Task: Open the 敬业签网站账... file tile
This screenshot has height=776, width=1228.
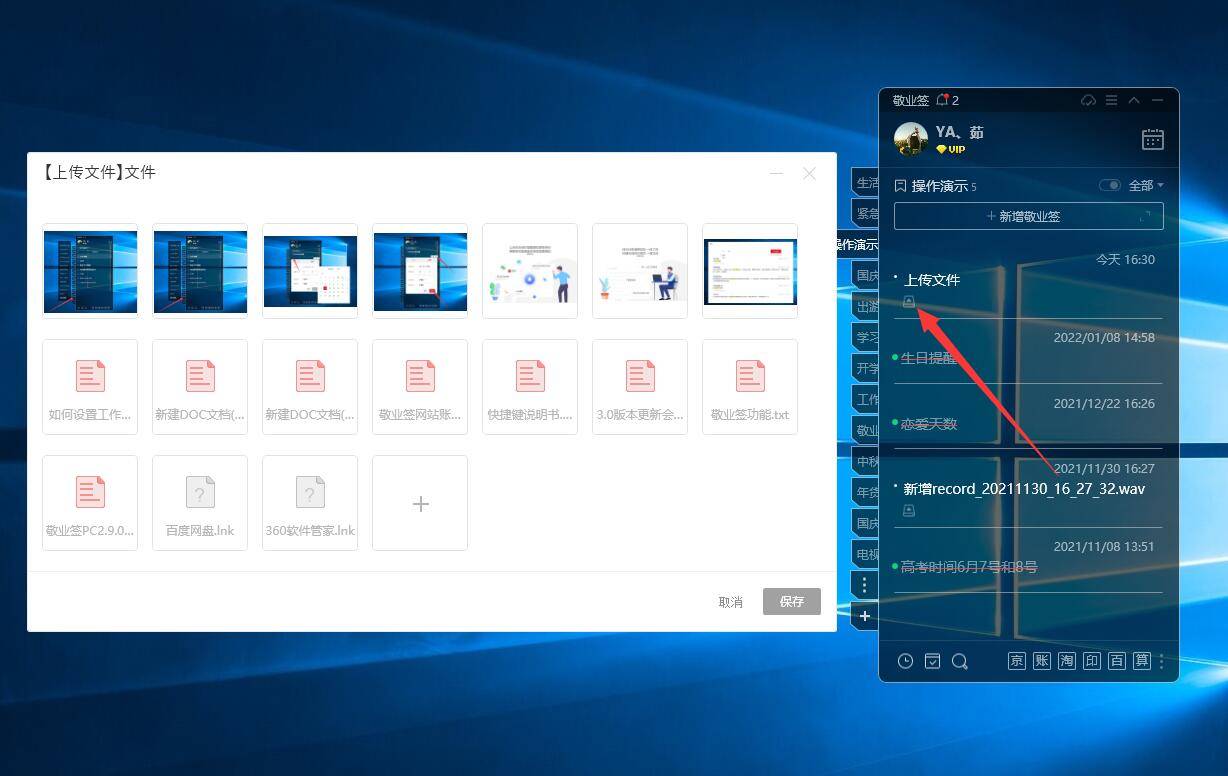Action: [420, 387]
